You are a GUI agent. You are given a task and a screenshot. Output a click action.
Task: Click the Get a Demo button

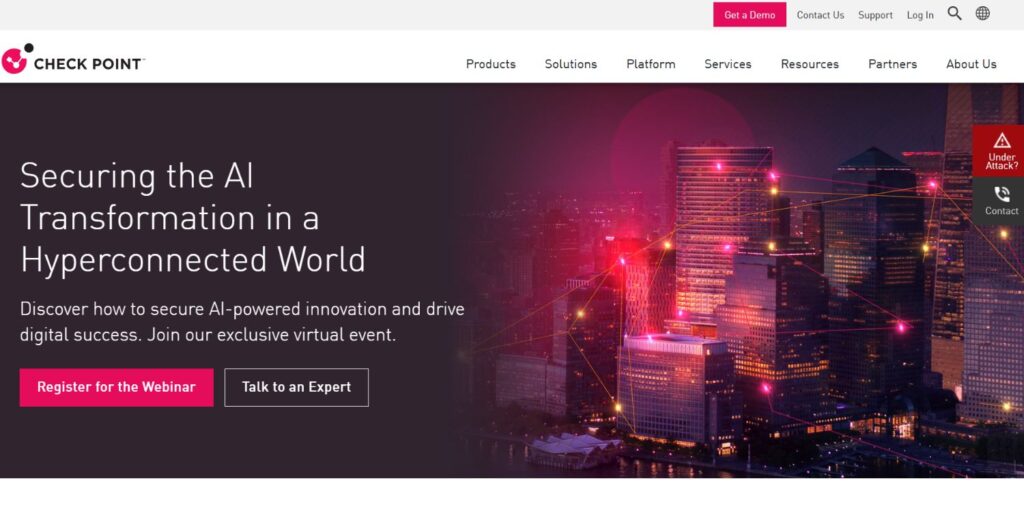click(x=749, y=15)
